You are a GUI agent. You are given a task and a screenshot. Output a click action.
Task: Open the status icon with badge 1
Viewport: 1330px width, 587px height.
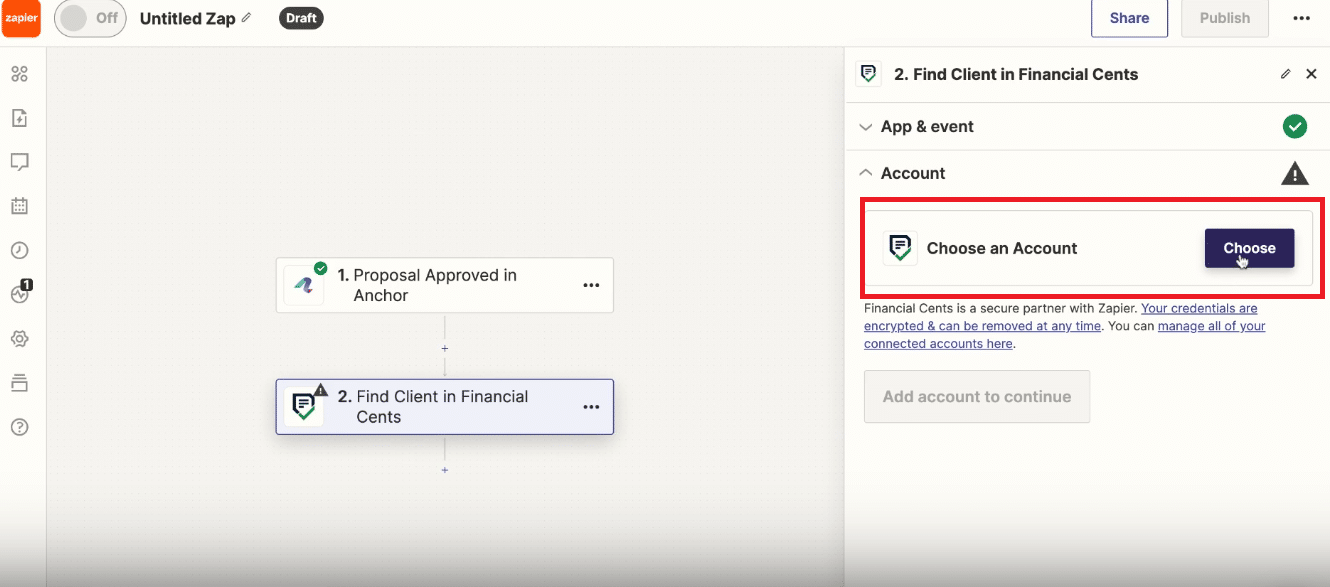[x=21, y=292]
